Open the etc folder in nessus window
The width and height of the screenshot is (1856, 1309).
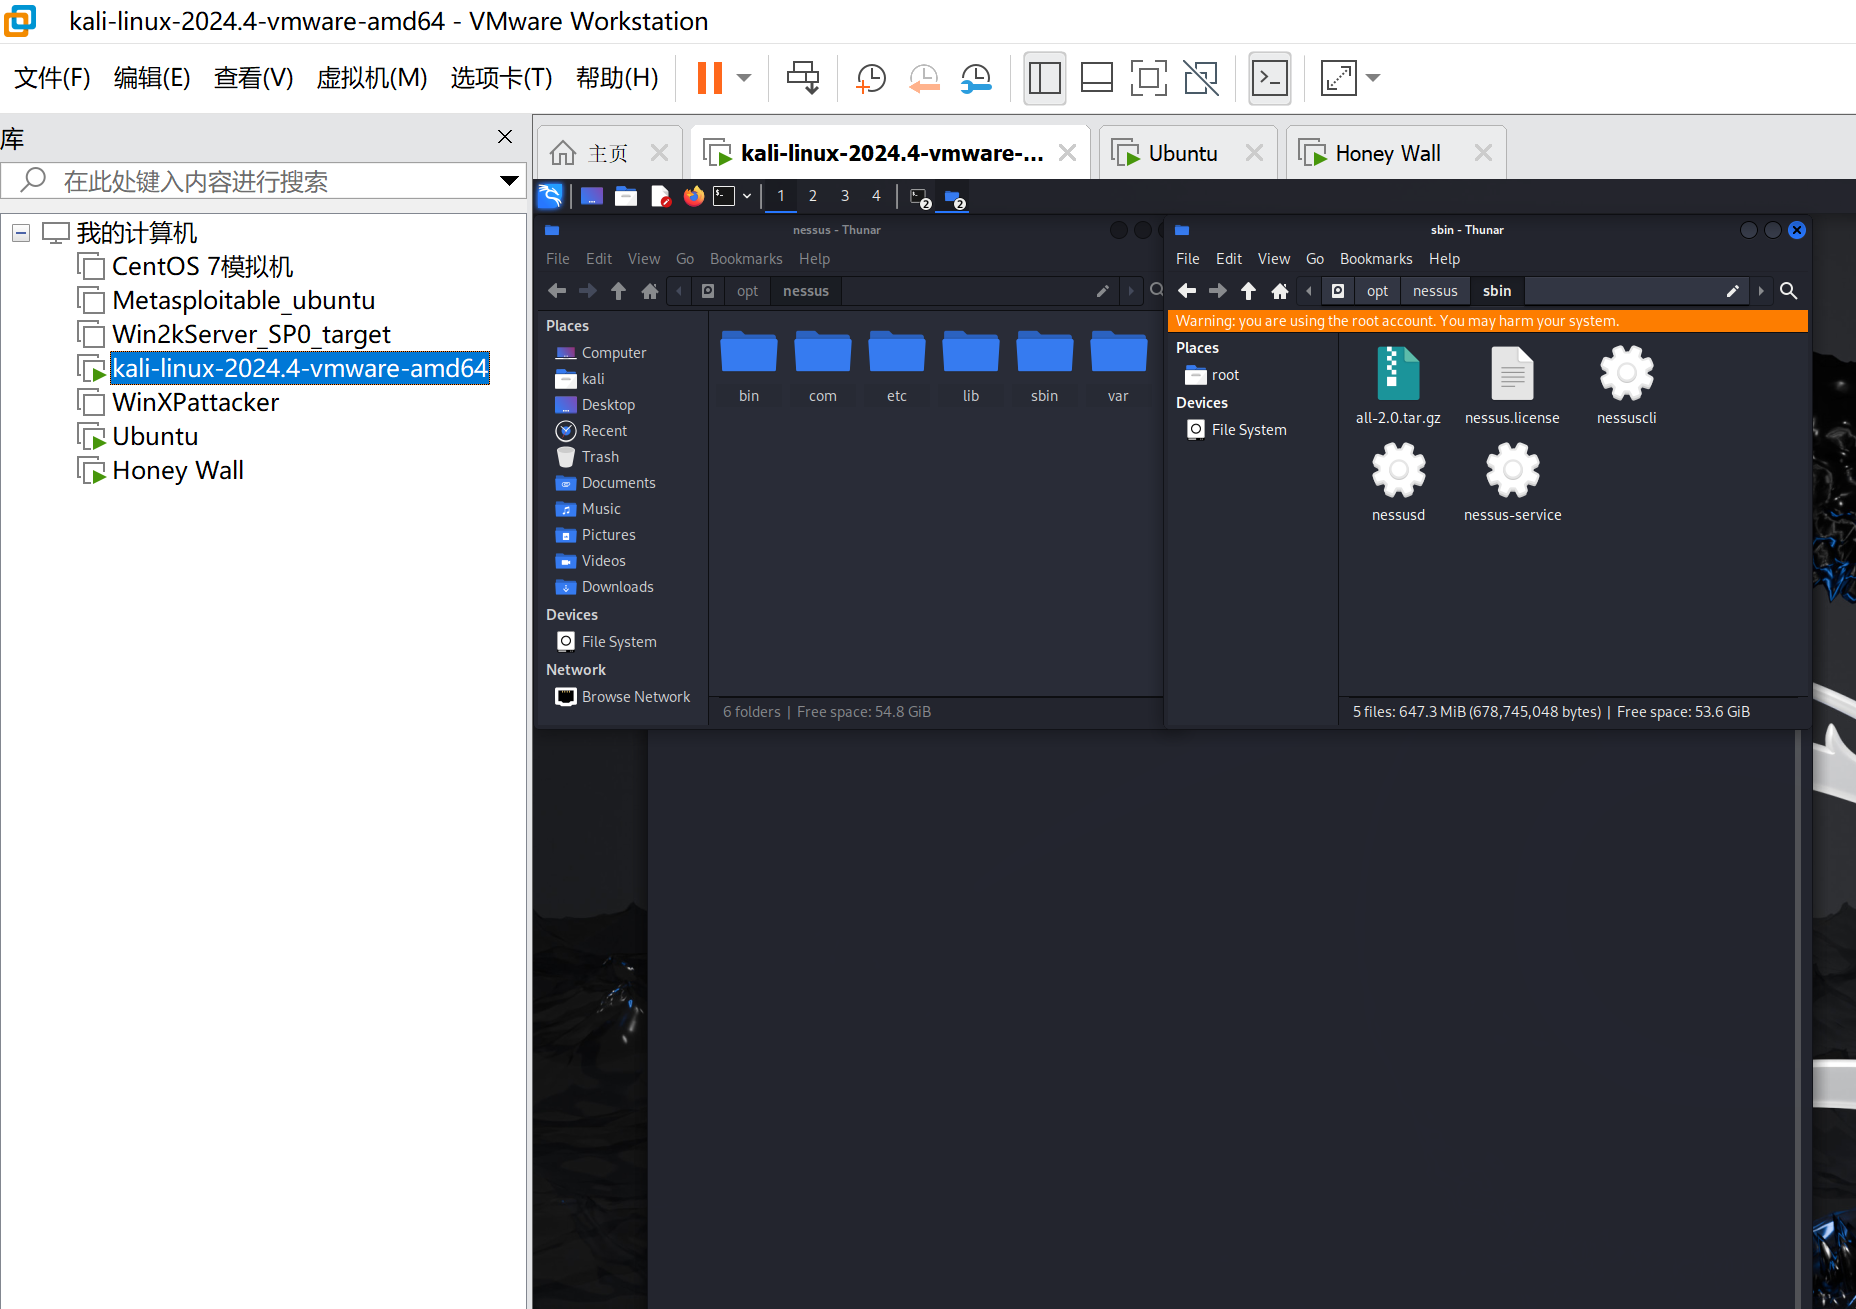click(897, 367)
